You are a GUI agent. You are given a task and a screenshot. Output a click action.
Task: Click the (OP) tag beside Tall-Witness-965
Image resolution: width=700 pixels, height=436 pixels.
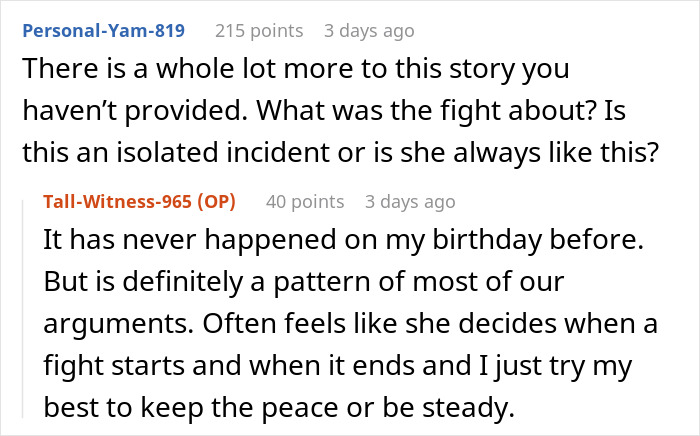(216, 202)
